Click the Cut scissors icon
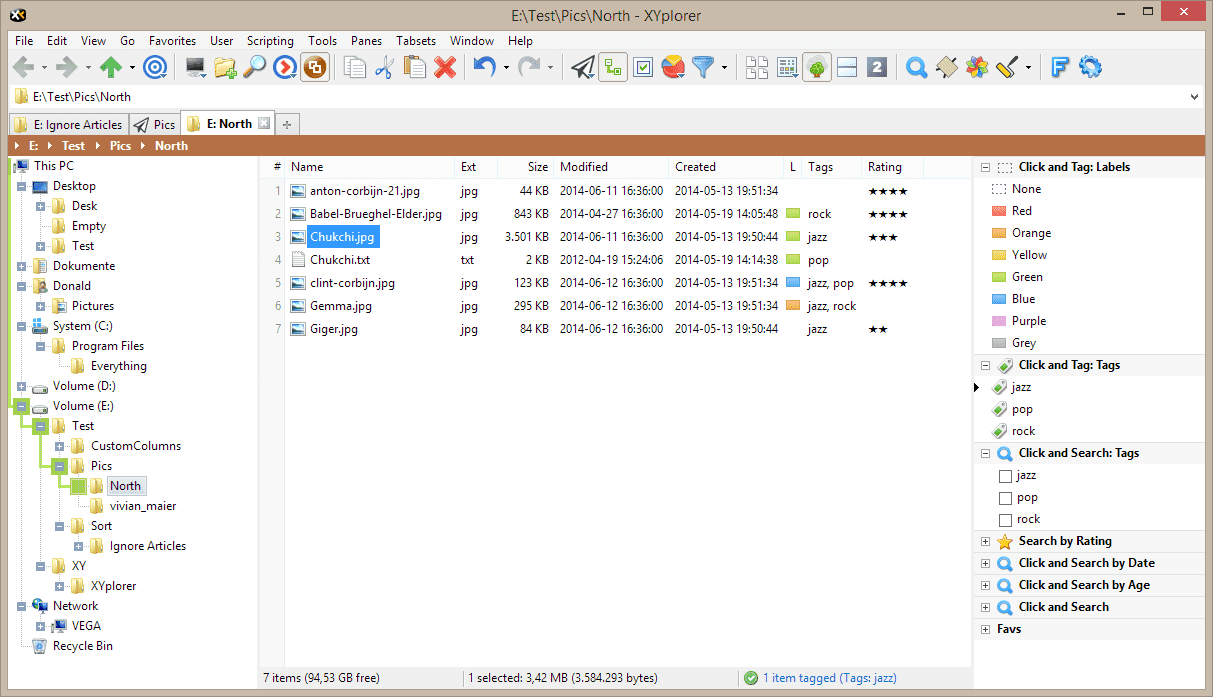Viewport: 1213px width, 697px height. click(x=384, y=67)
